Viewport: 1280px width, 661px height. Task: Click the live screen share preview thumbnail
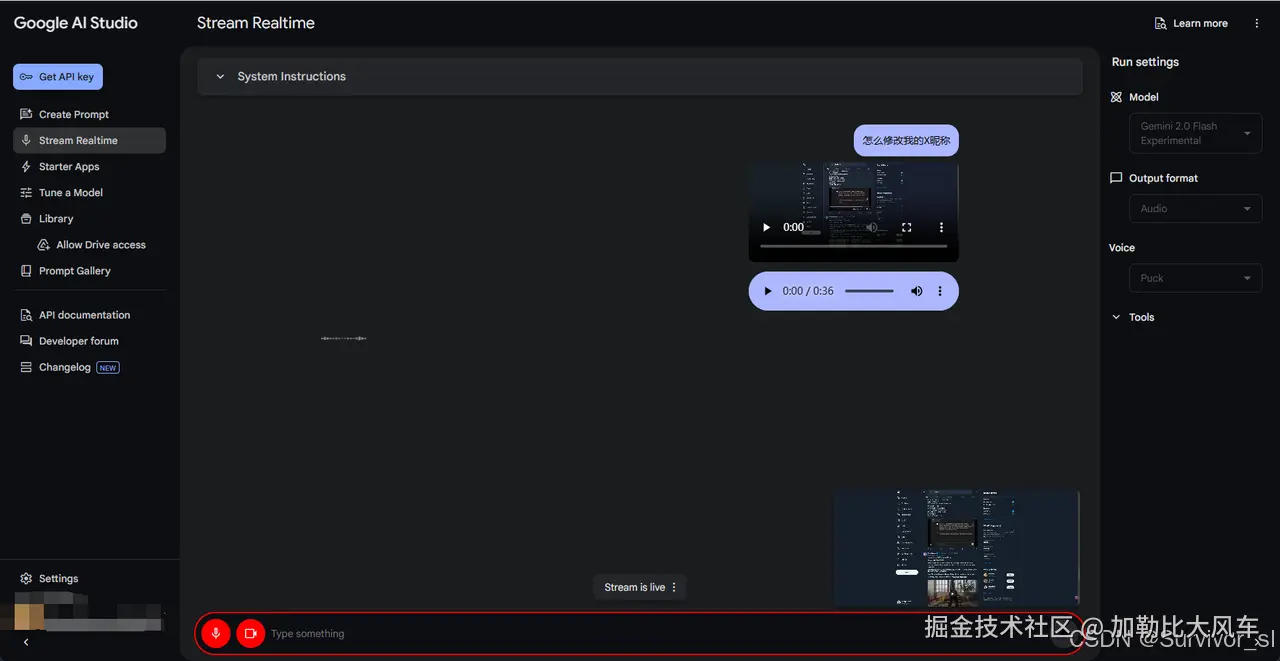(957, 548)
